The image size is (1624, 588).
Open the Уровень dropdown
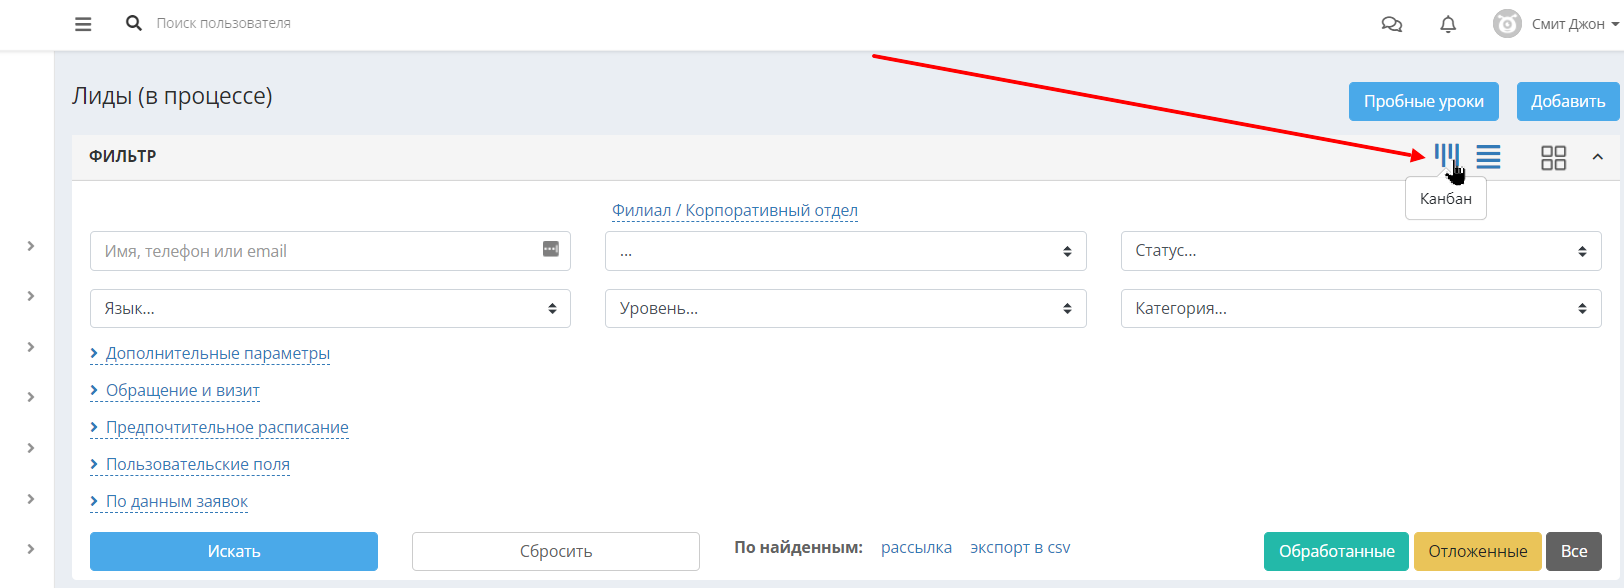(x=845, y=309)
